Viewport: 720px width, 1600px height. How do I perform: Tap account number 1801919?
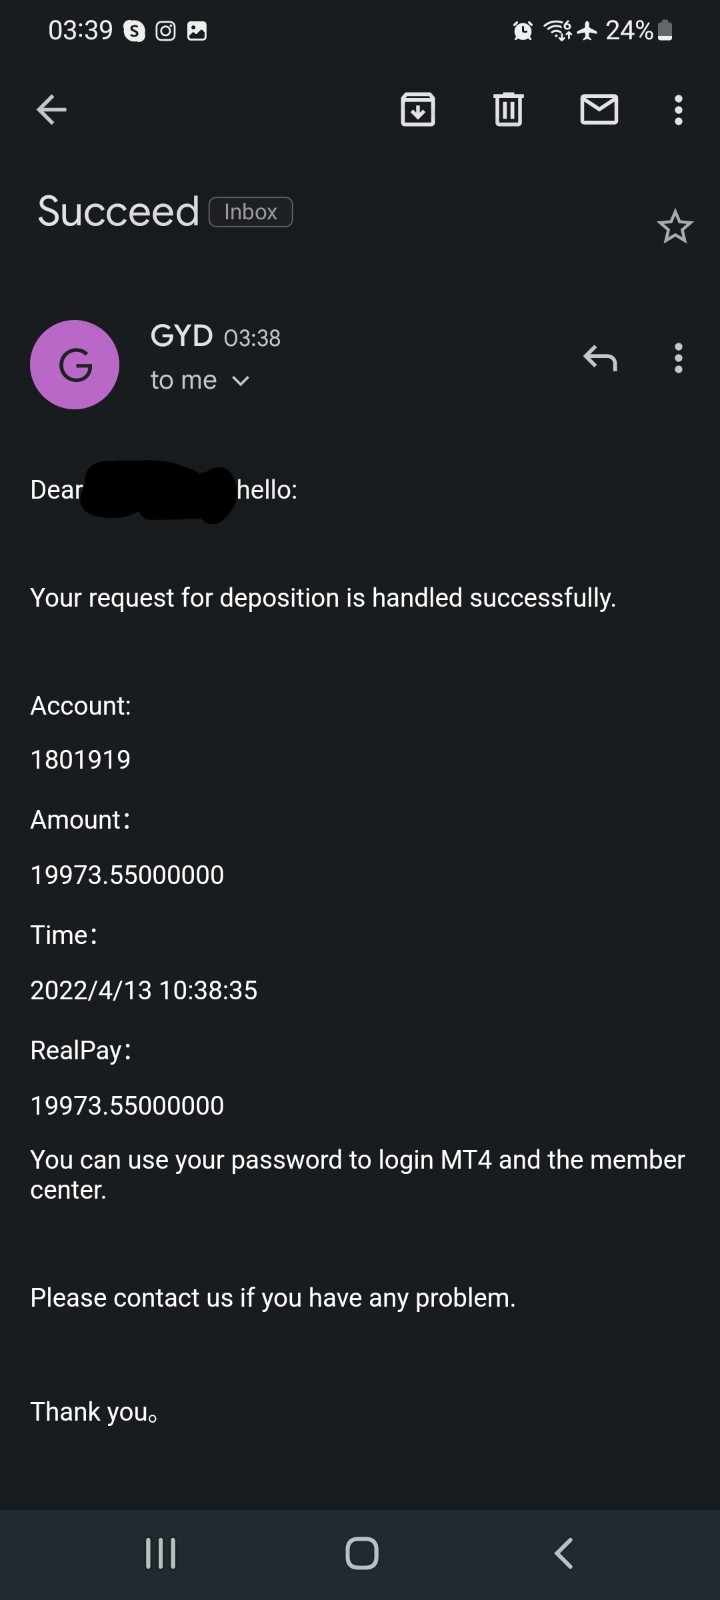pyautogui.click(x=81, y=759)
